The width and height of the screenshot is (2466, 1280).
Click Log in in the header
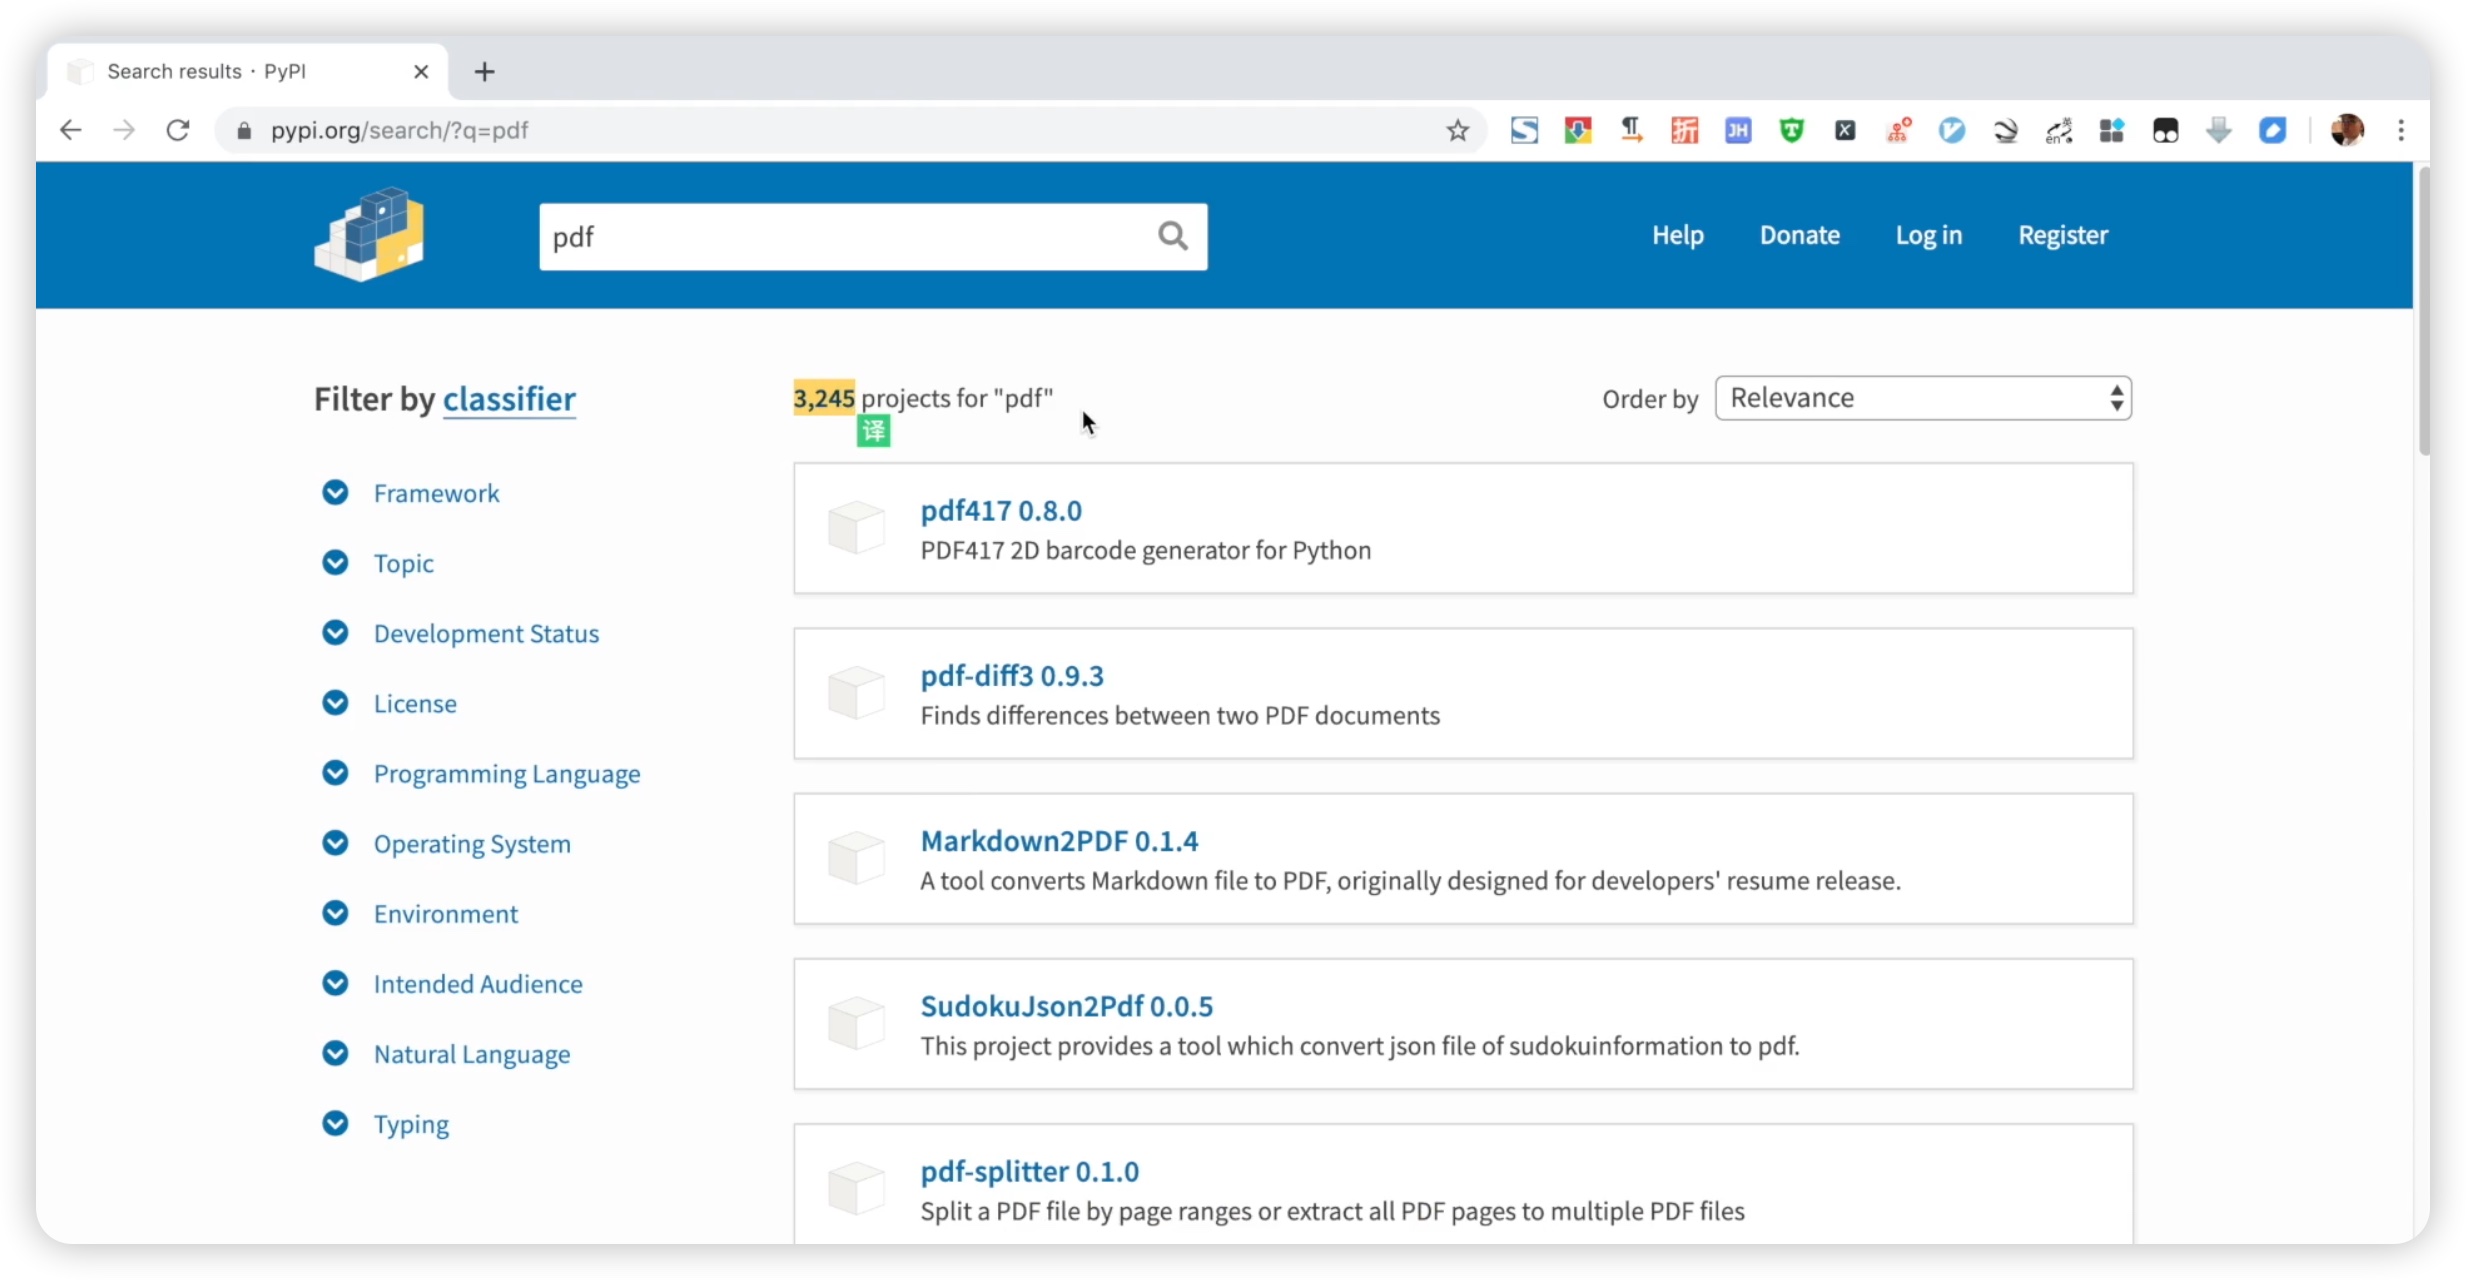coord(1928,235)
